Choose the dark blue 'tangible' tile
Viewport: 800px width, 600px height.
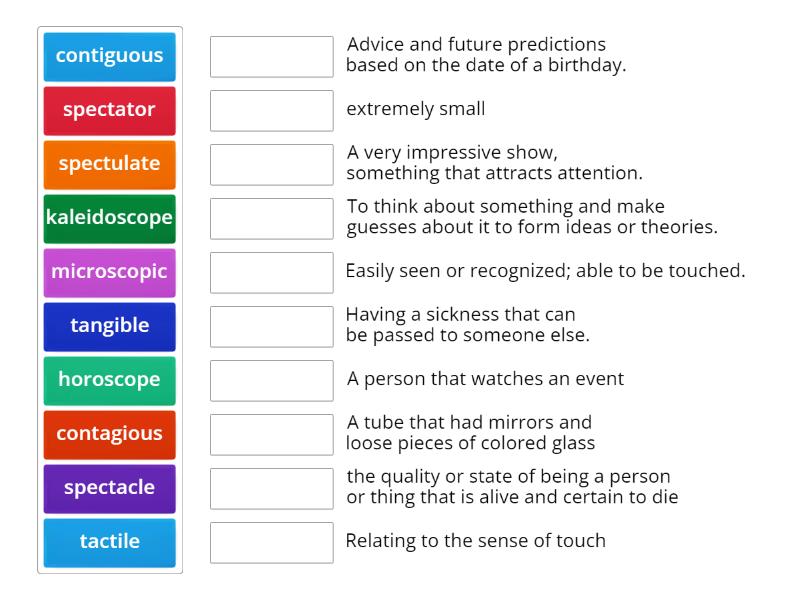(110, 326)
